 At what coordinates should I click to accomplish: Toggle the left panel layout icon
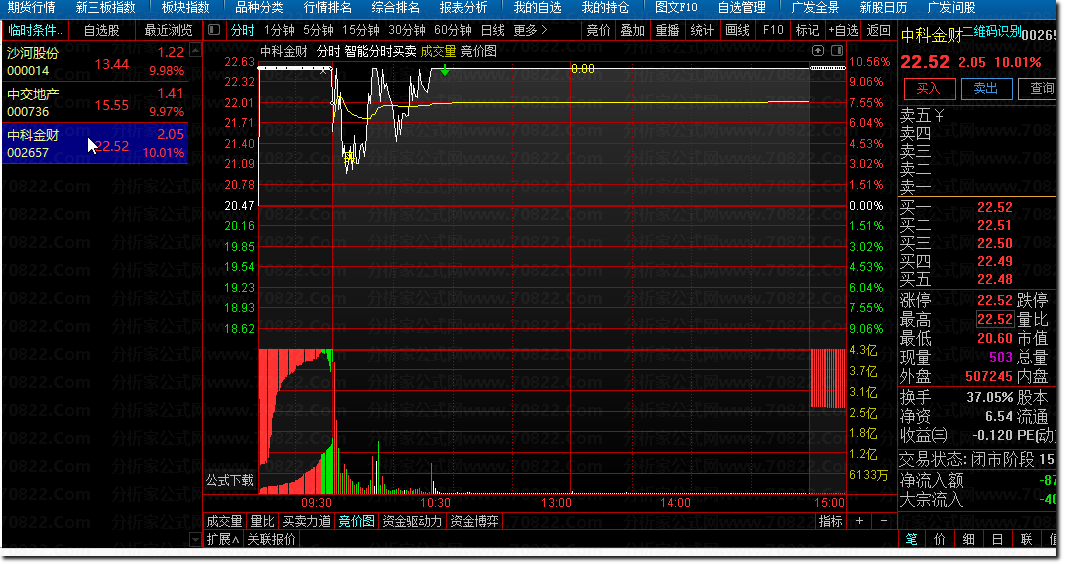coord(214,30)
